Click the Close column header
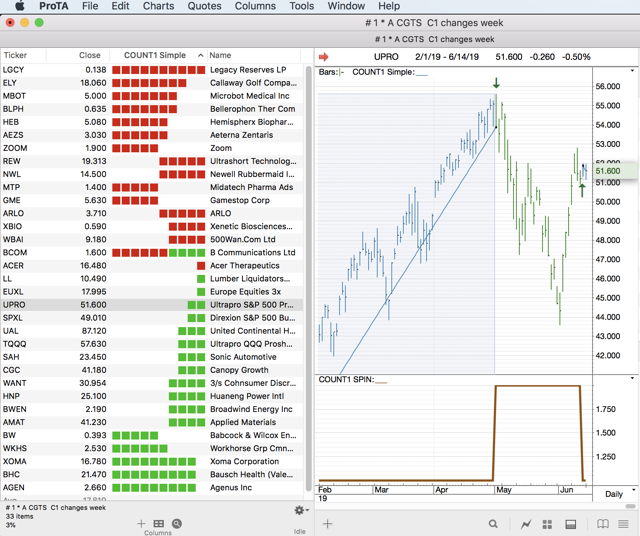The width and height of the screenshot is (640, 536). tap(78, 55)
